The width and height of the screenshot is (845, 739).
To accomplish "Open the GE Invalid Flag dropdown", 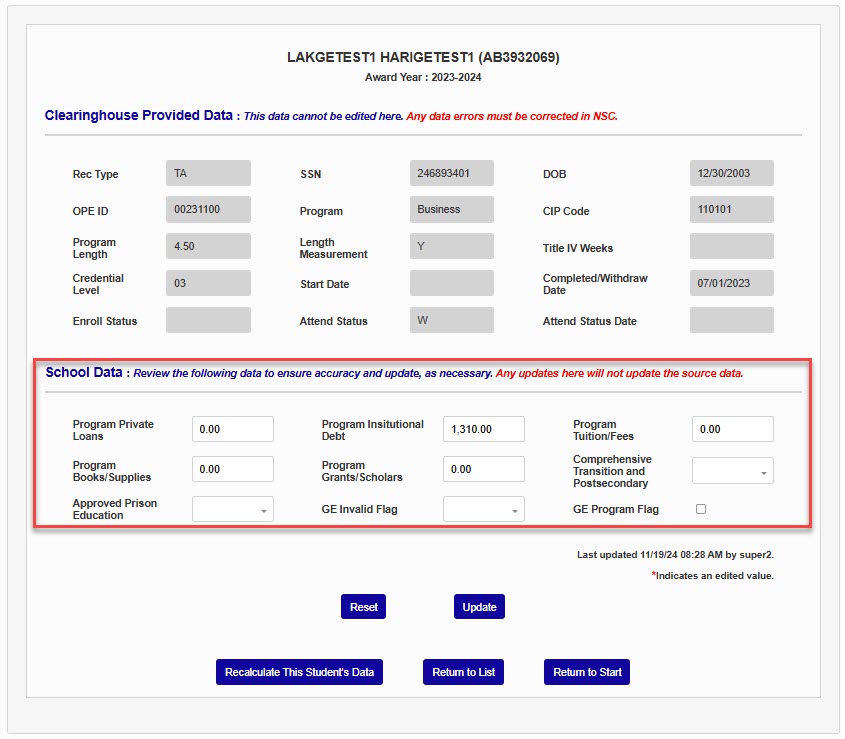I will click(483, 509).
